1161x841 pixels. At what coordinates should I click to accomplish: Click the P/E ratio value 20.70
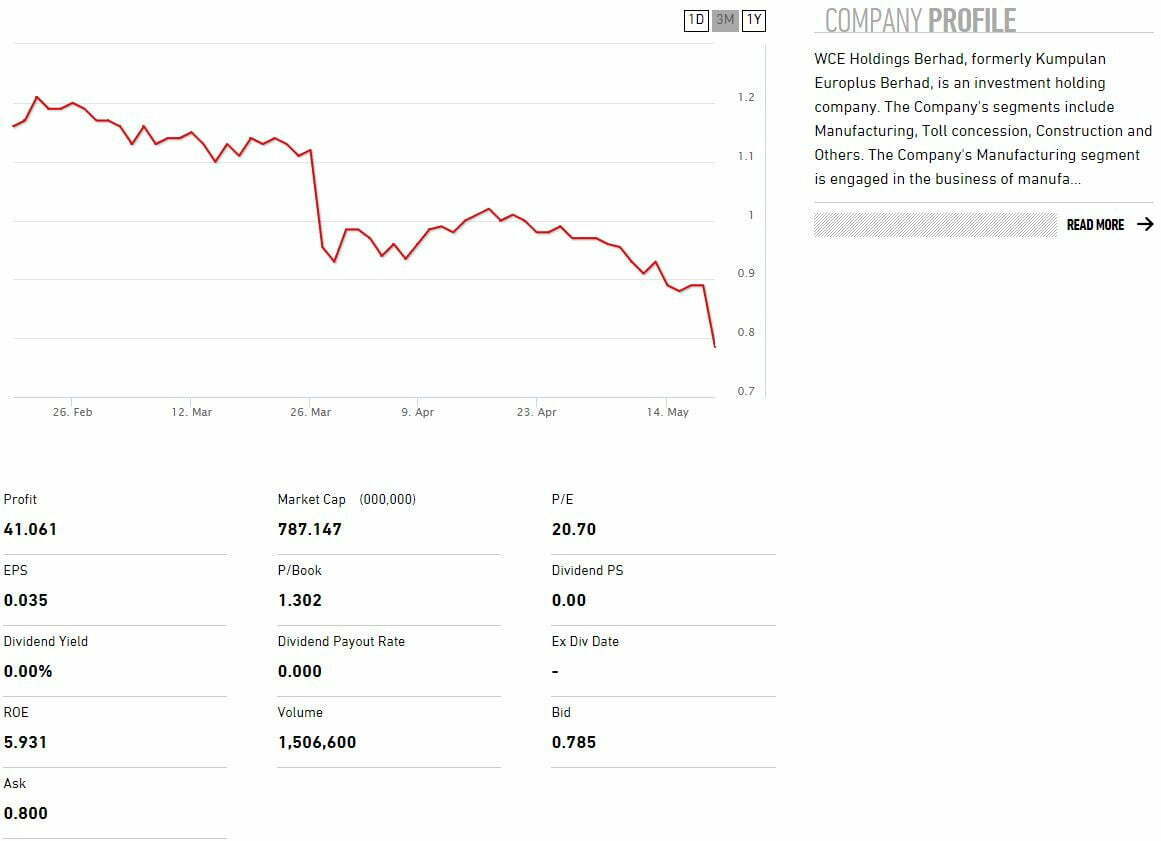[574, 529]
